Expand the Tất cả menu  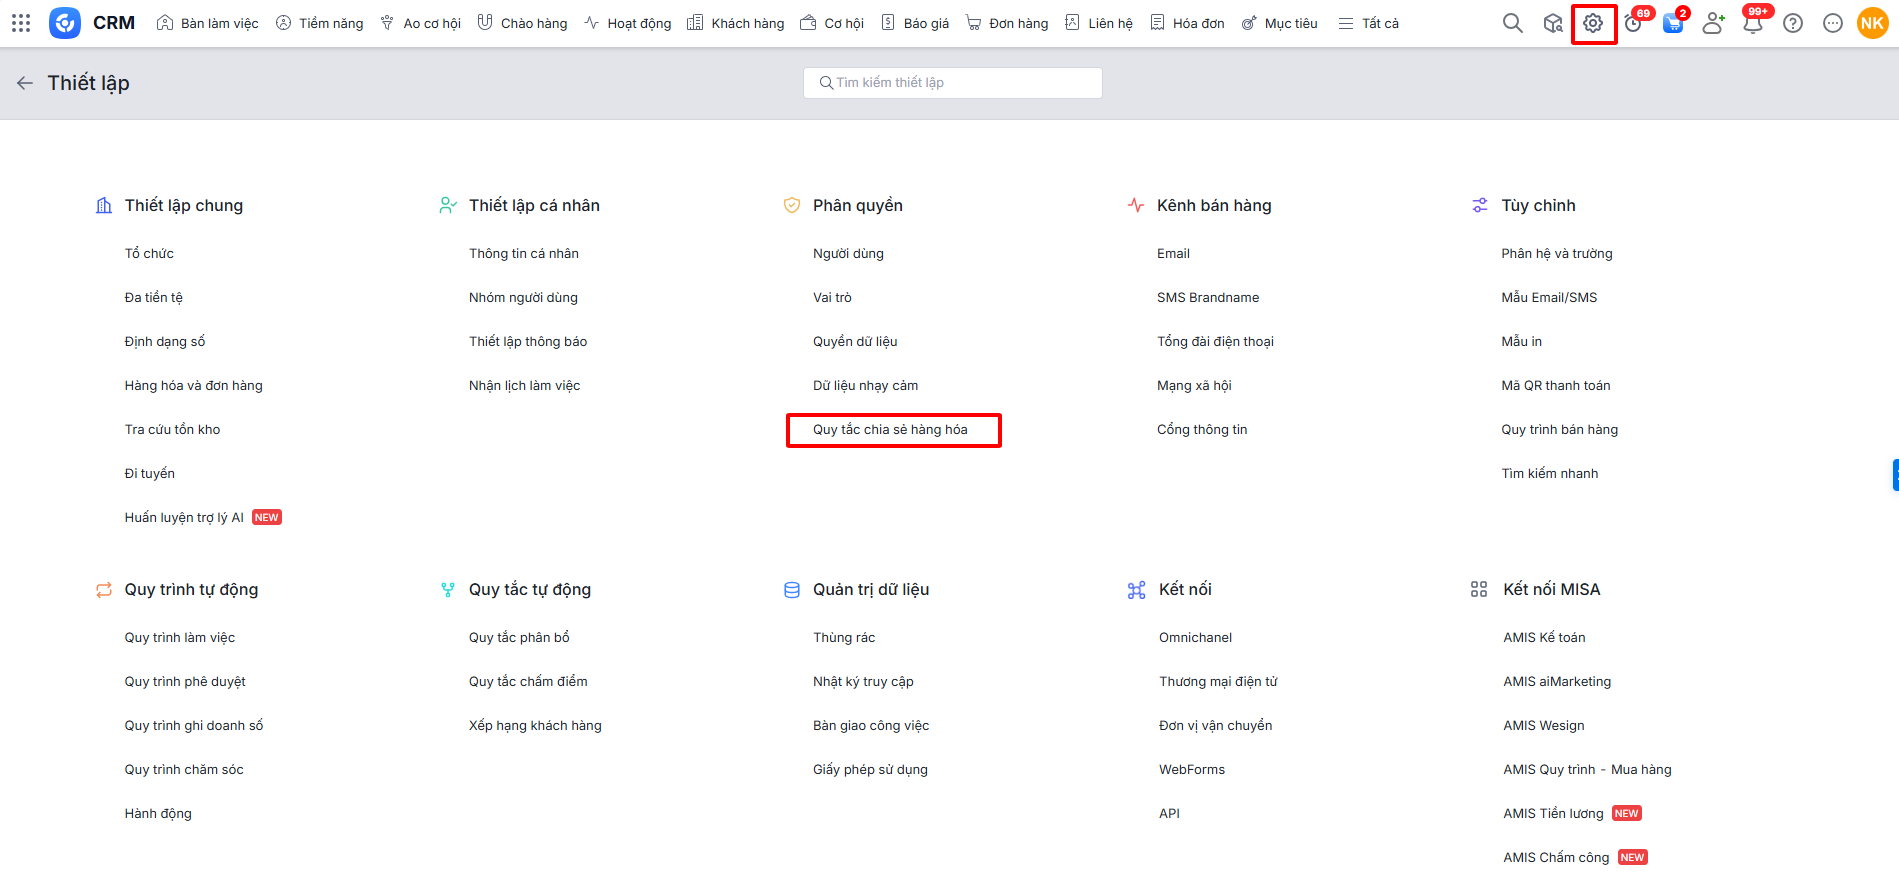[1369, 23]
